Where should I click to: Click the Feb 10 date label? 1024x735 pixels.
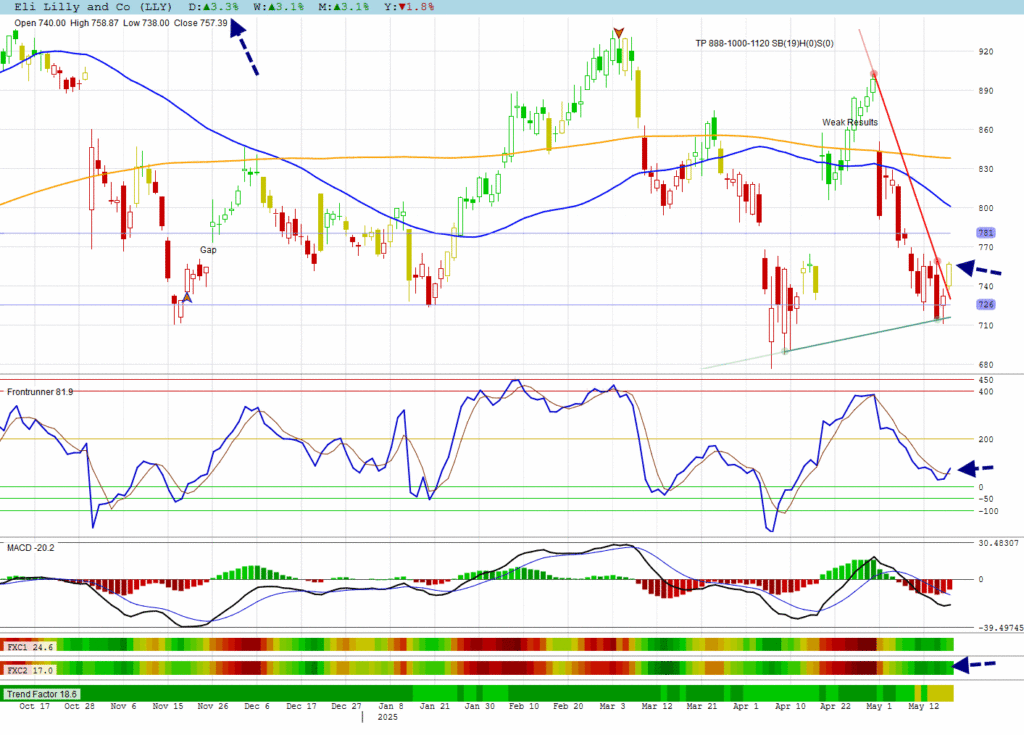pos(524,706)
